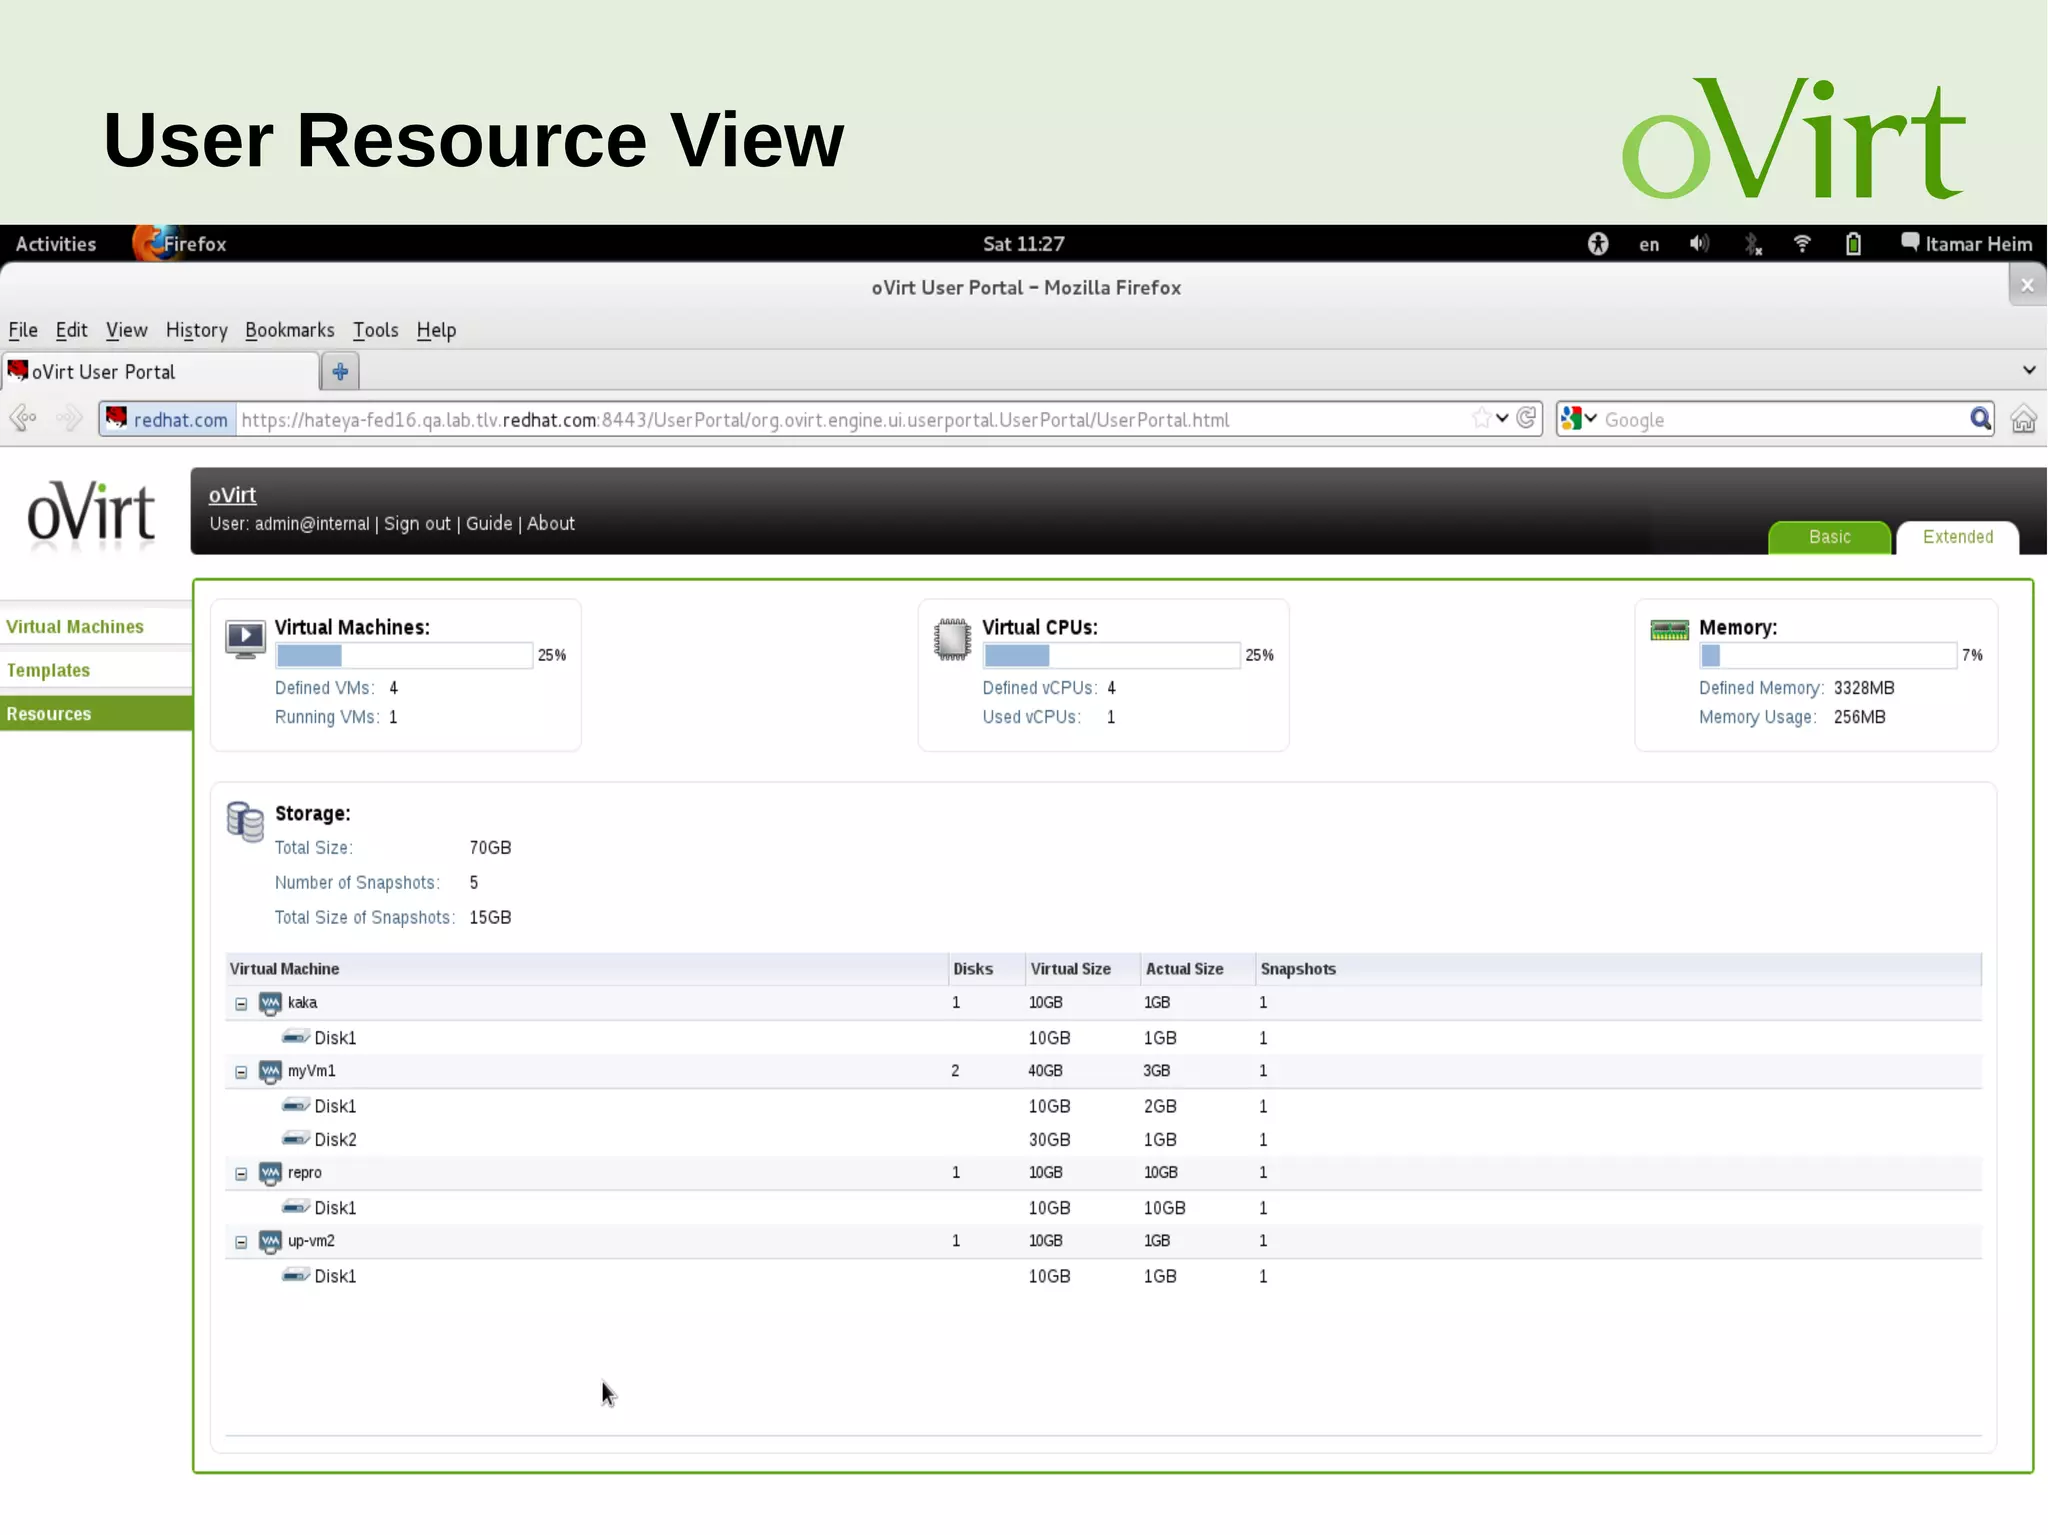Click the Memory RAM icon
Viewport: 2048px width, 1535px height.
click(x=1669, y=630)
